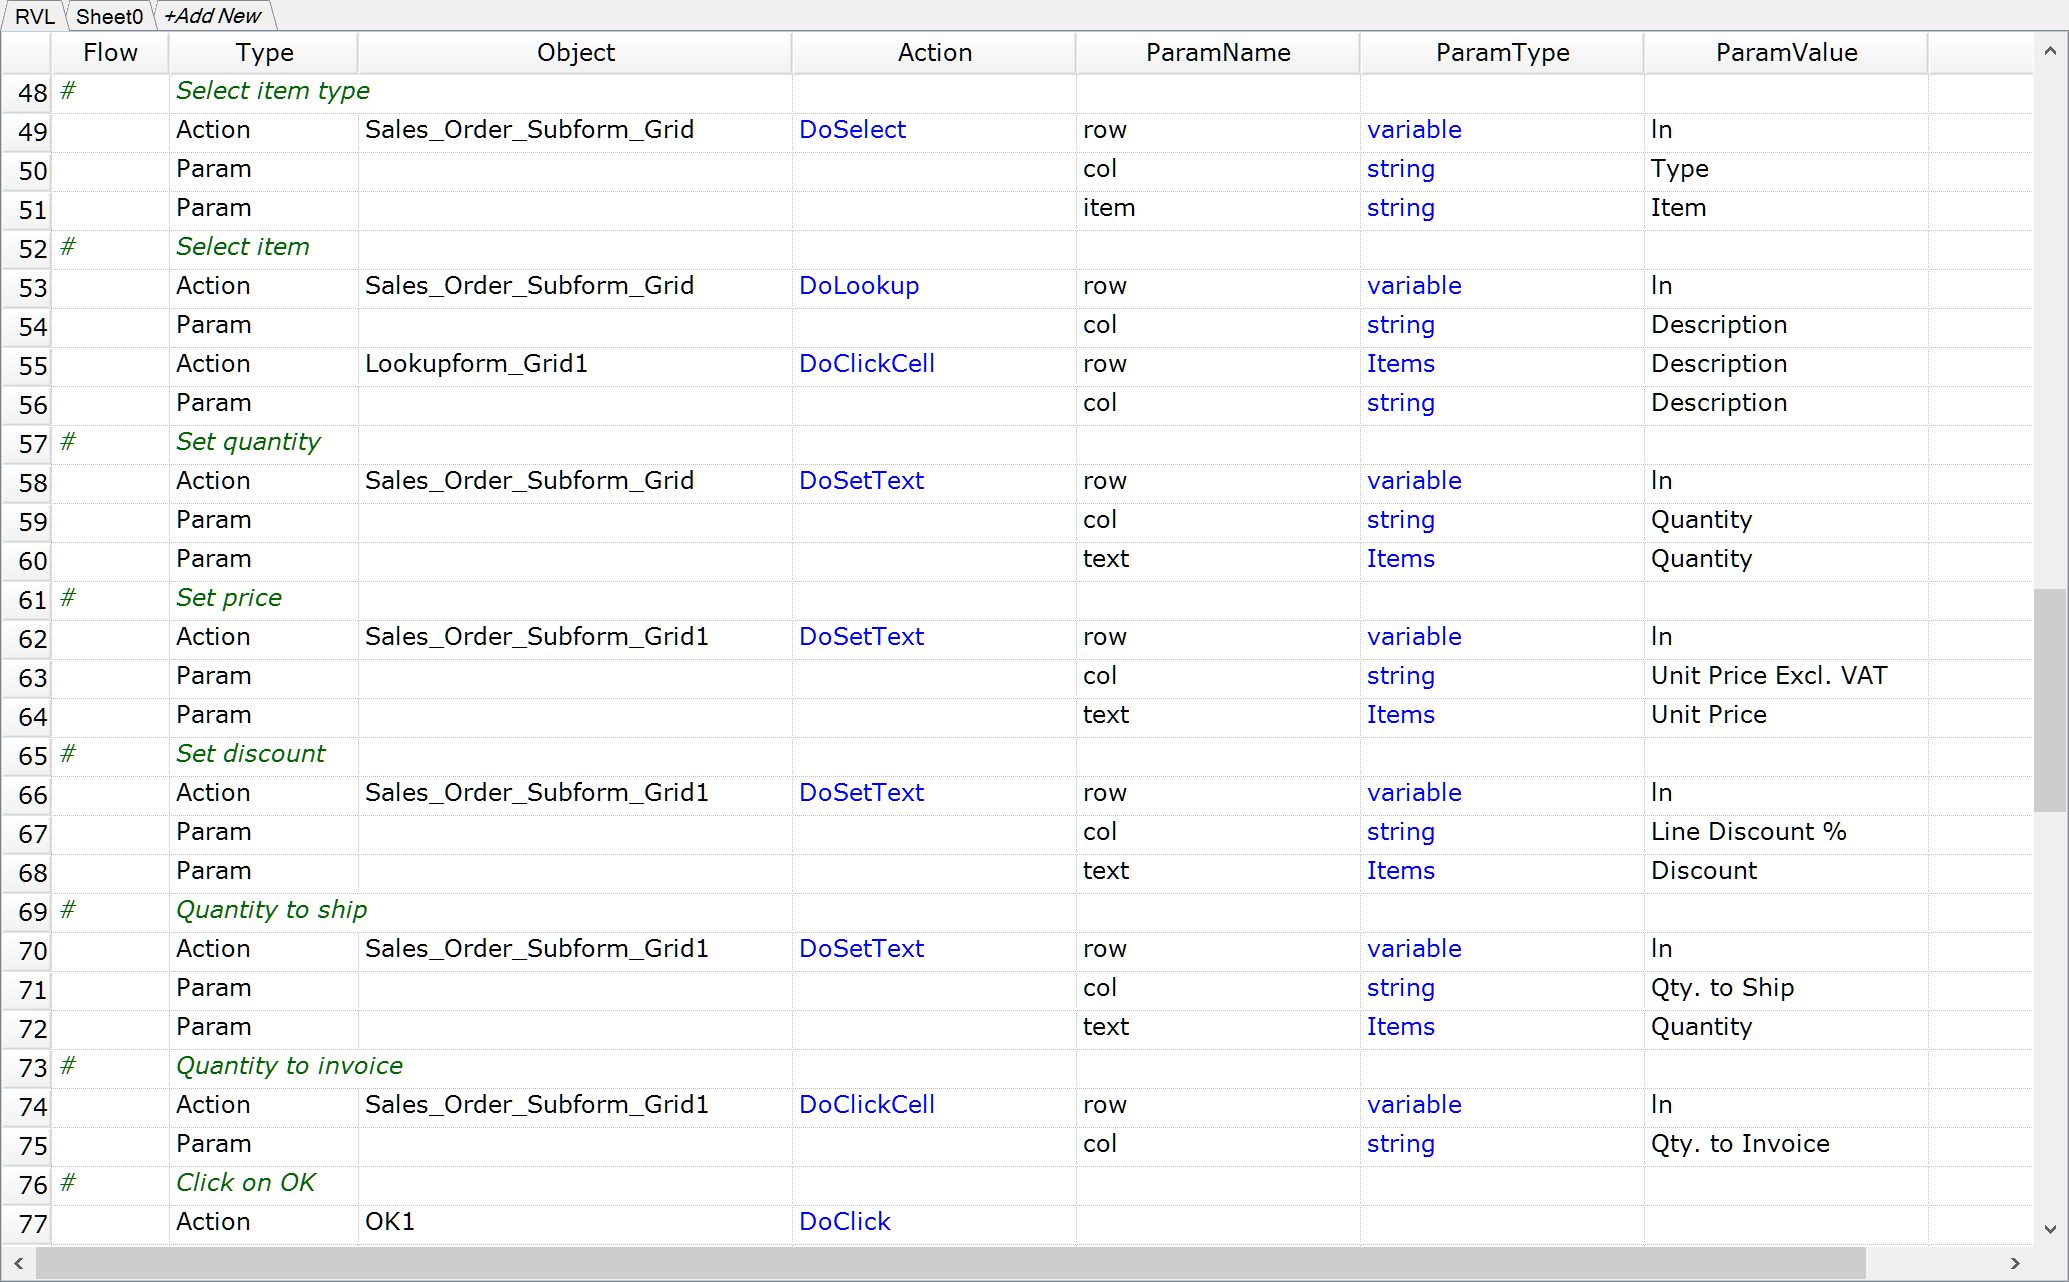Click the scroll left arrow
The height and width of the screenshot is (1282, 2069).
(x=18, y=1263)
